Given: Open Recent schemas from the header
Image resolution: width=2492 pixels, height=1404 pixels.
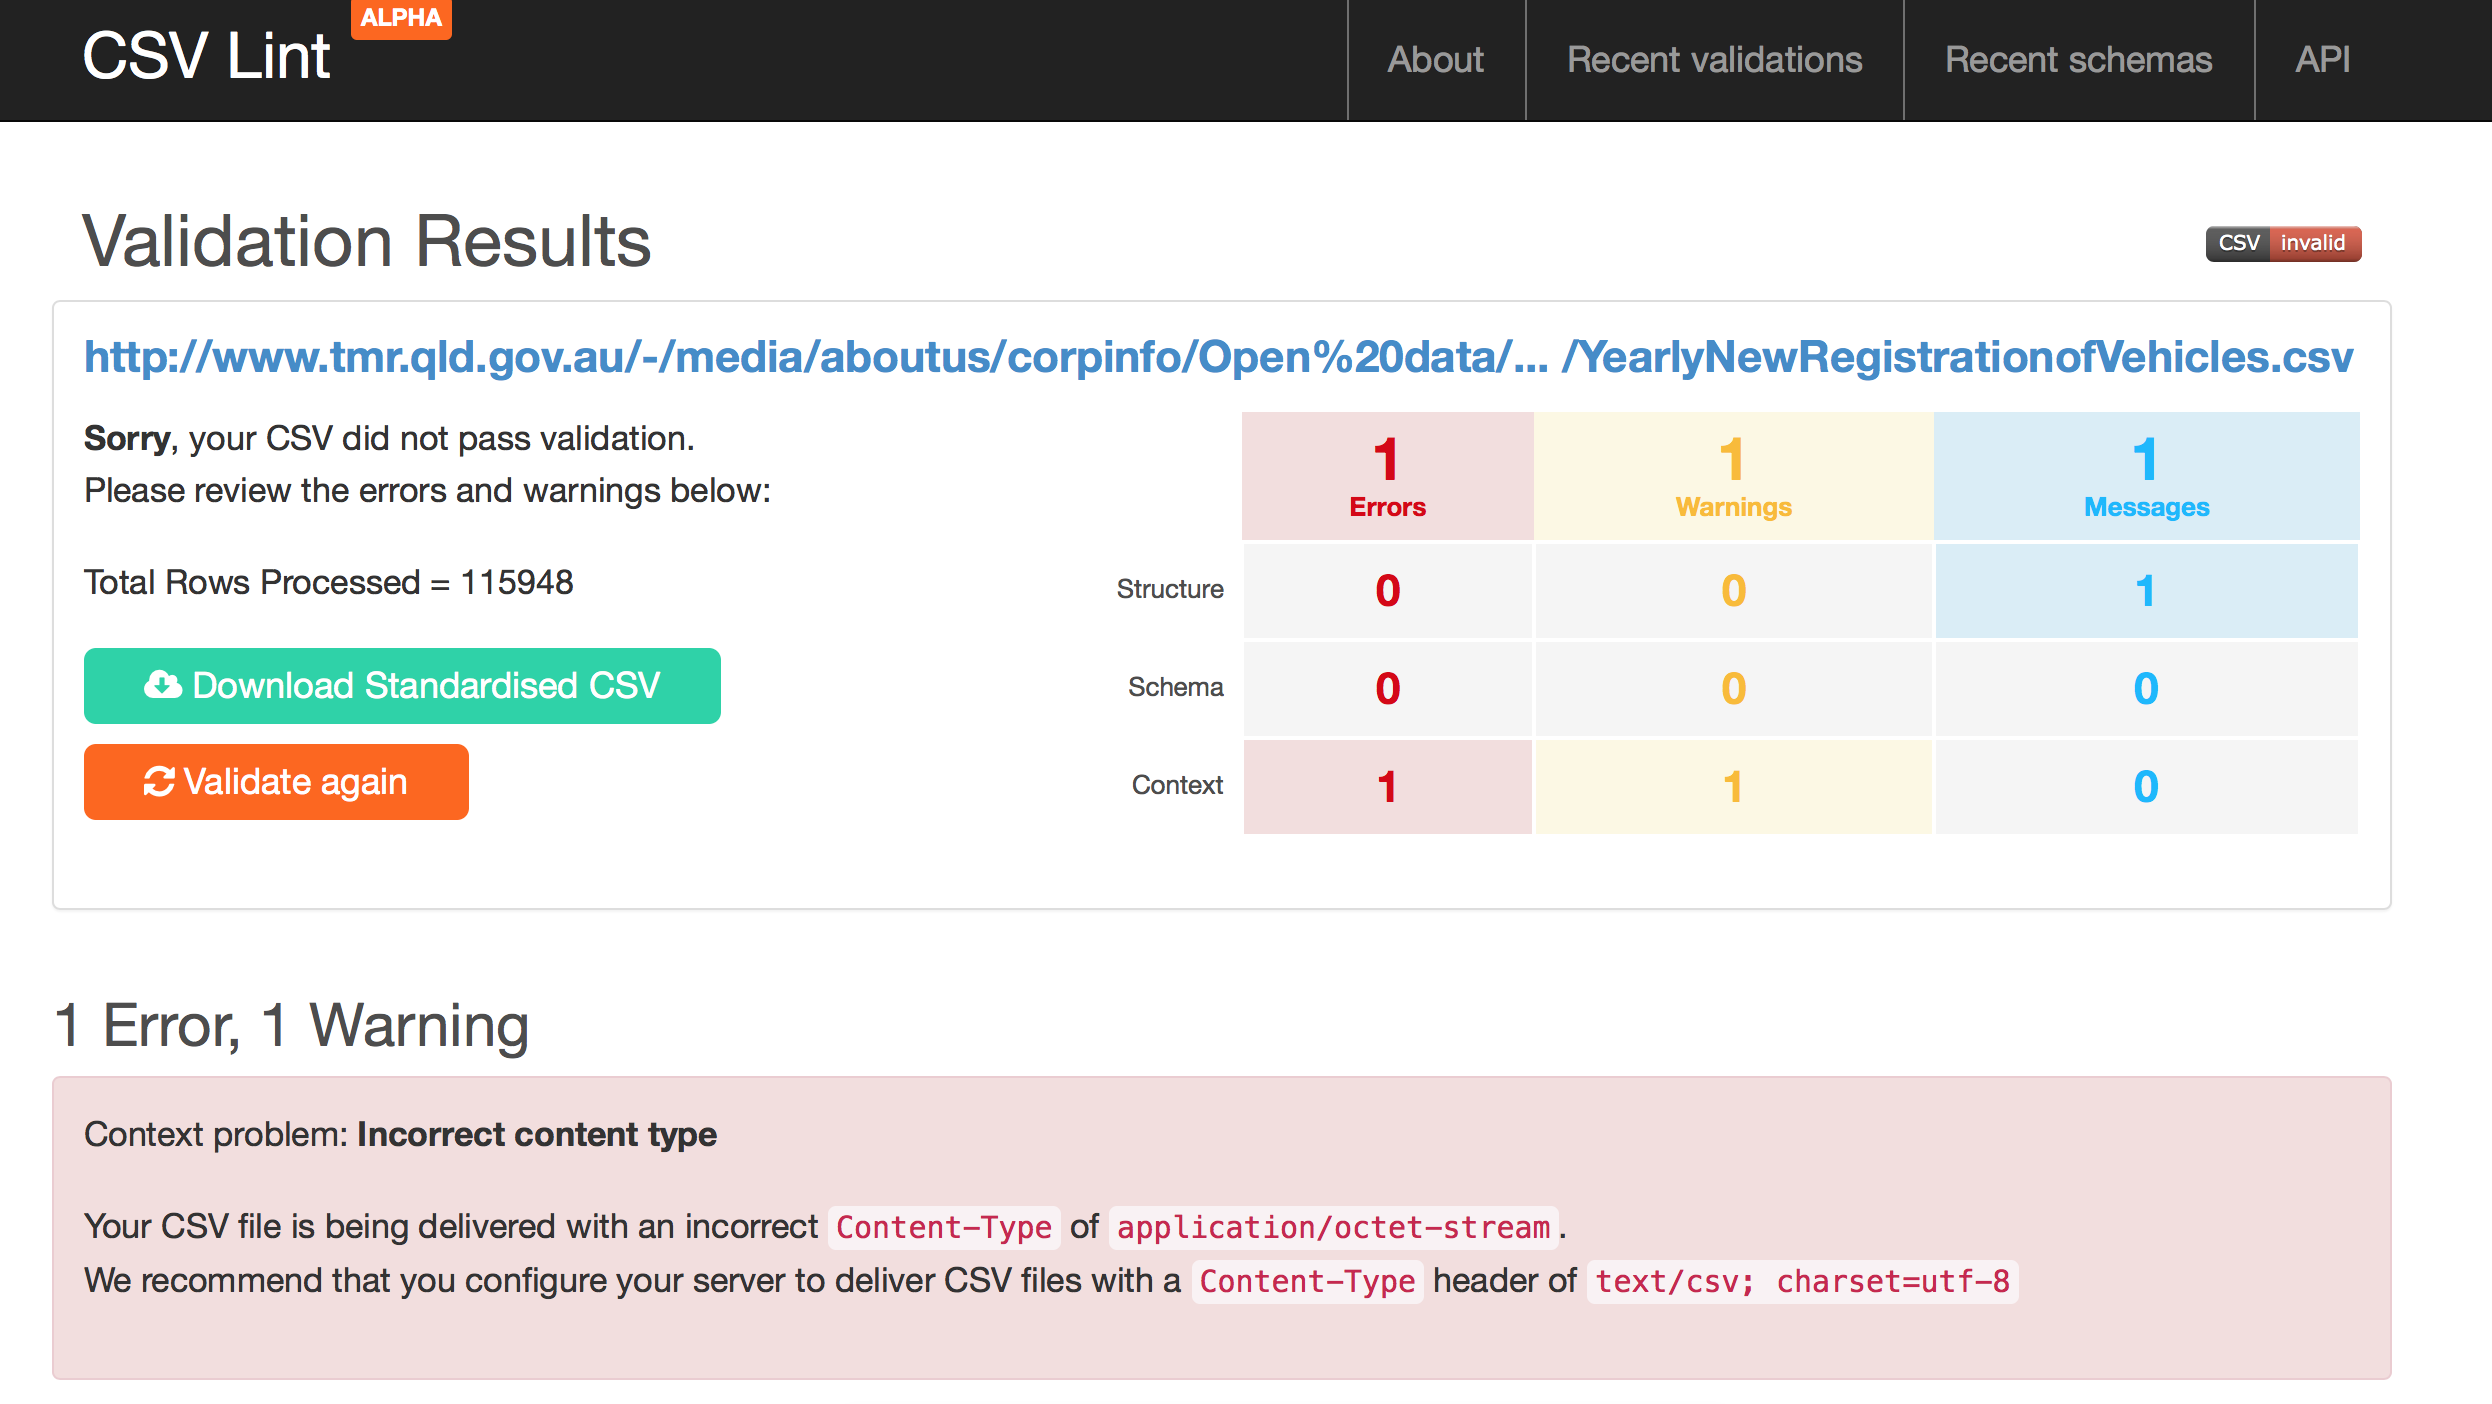Looking at the screenshot, I should [2077, 60].
